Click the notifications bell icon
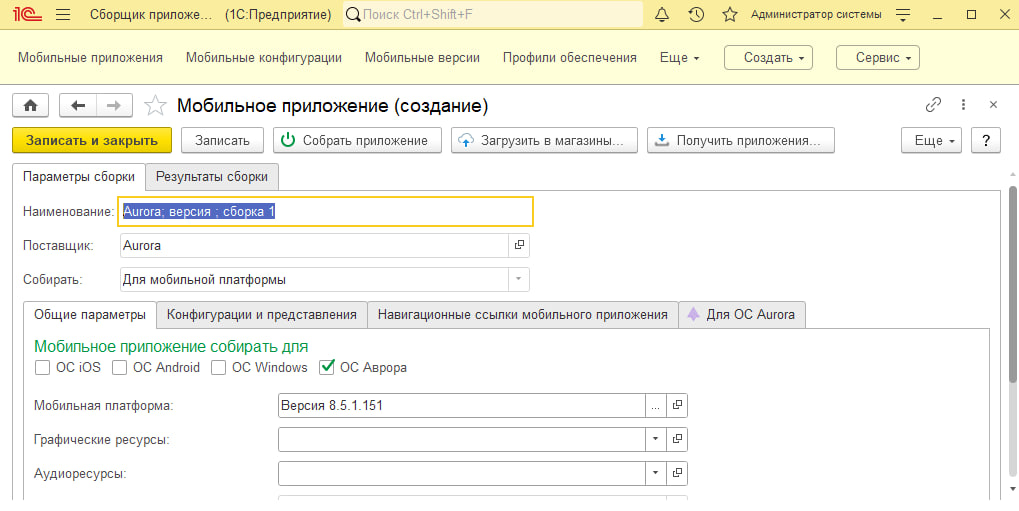 click(x=662, y=15)
